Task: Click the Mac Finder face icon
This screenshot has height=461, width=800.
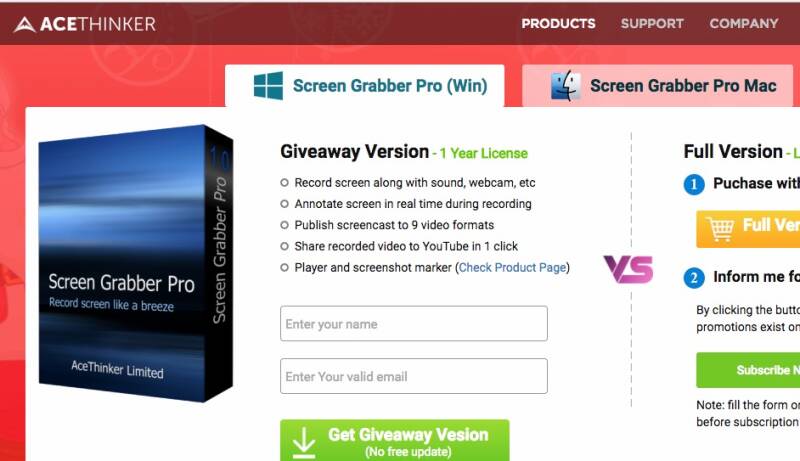Action: (566, 86)
